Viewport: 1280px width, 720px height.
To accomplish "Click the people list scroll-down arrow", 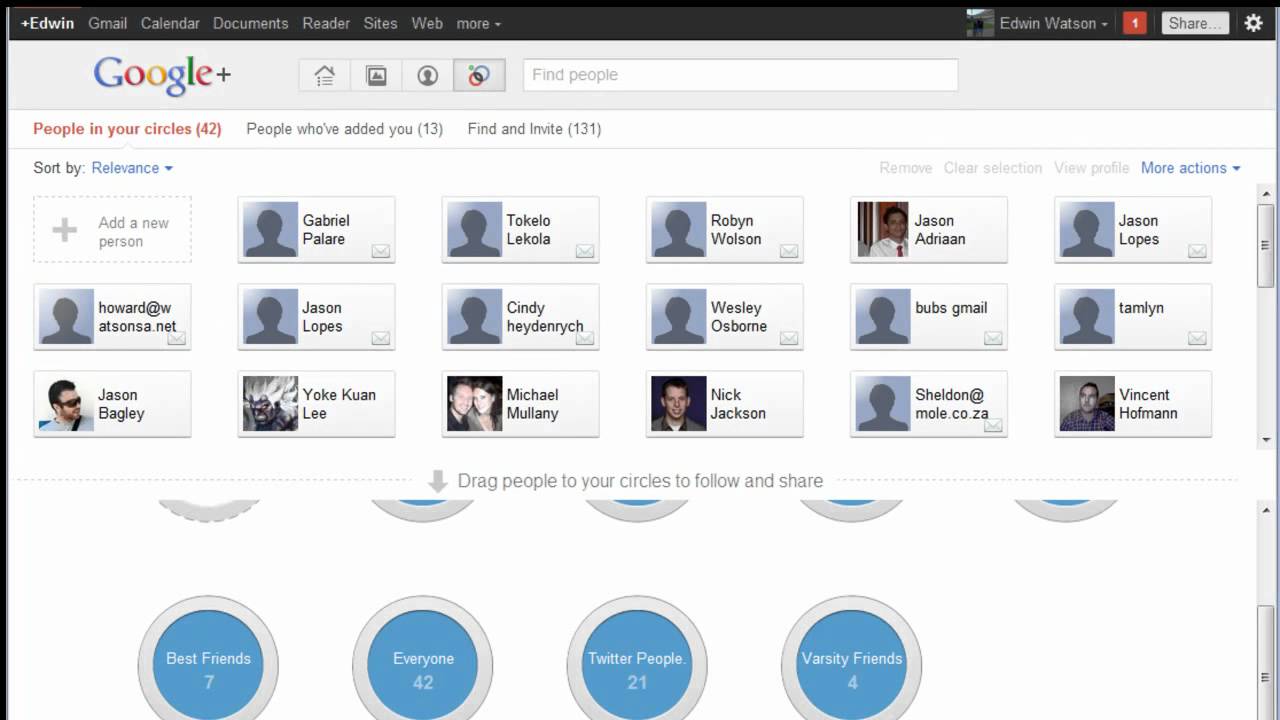I will click(1266, 440).
